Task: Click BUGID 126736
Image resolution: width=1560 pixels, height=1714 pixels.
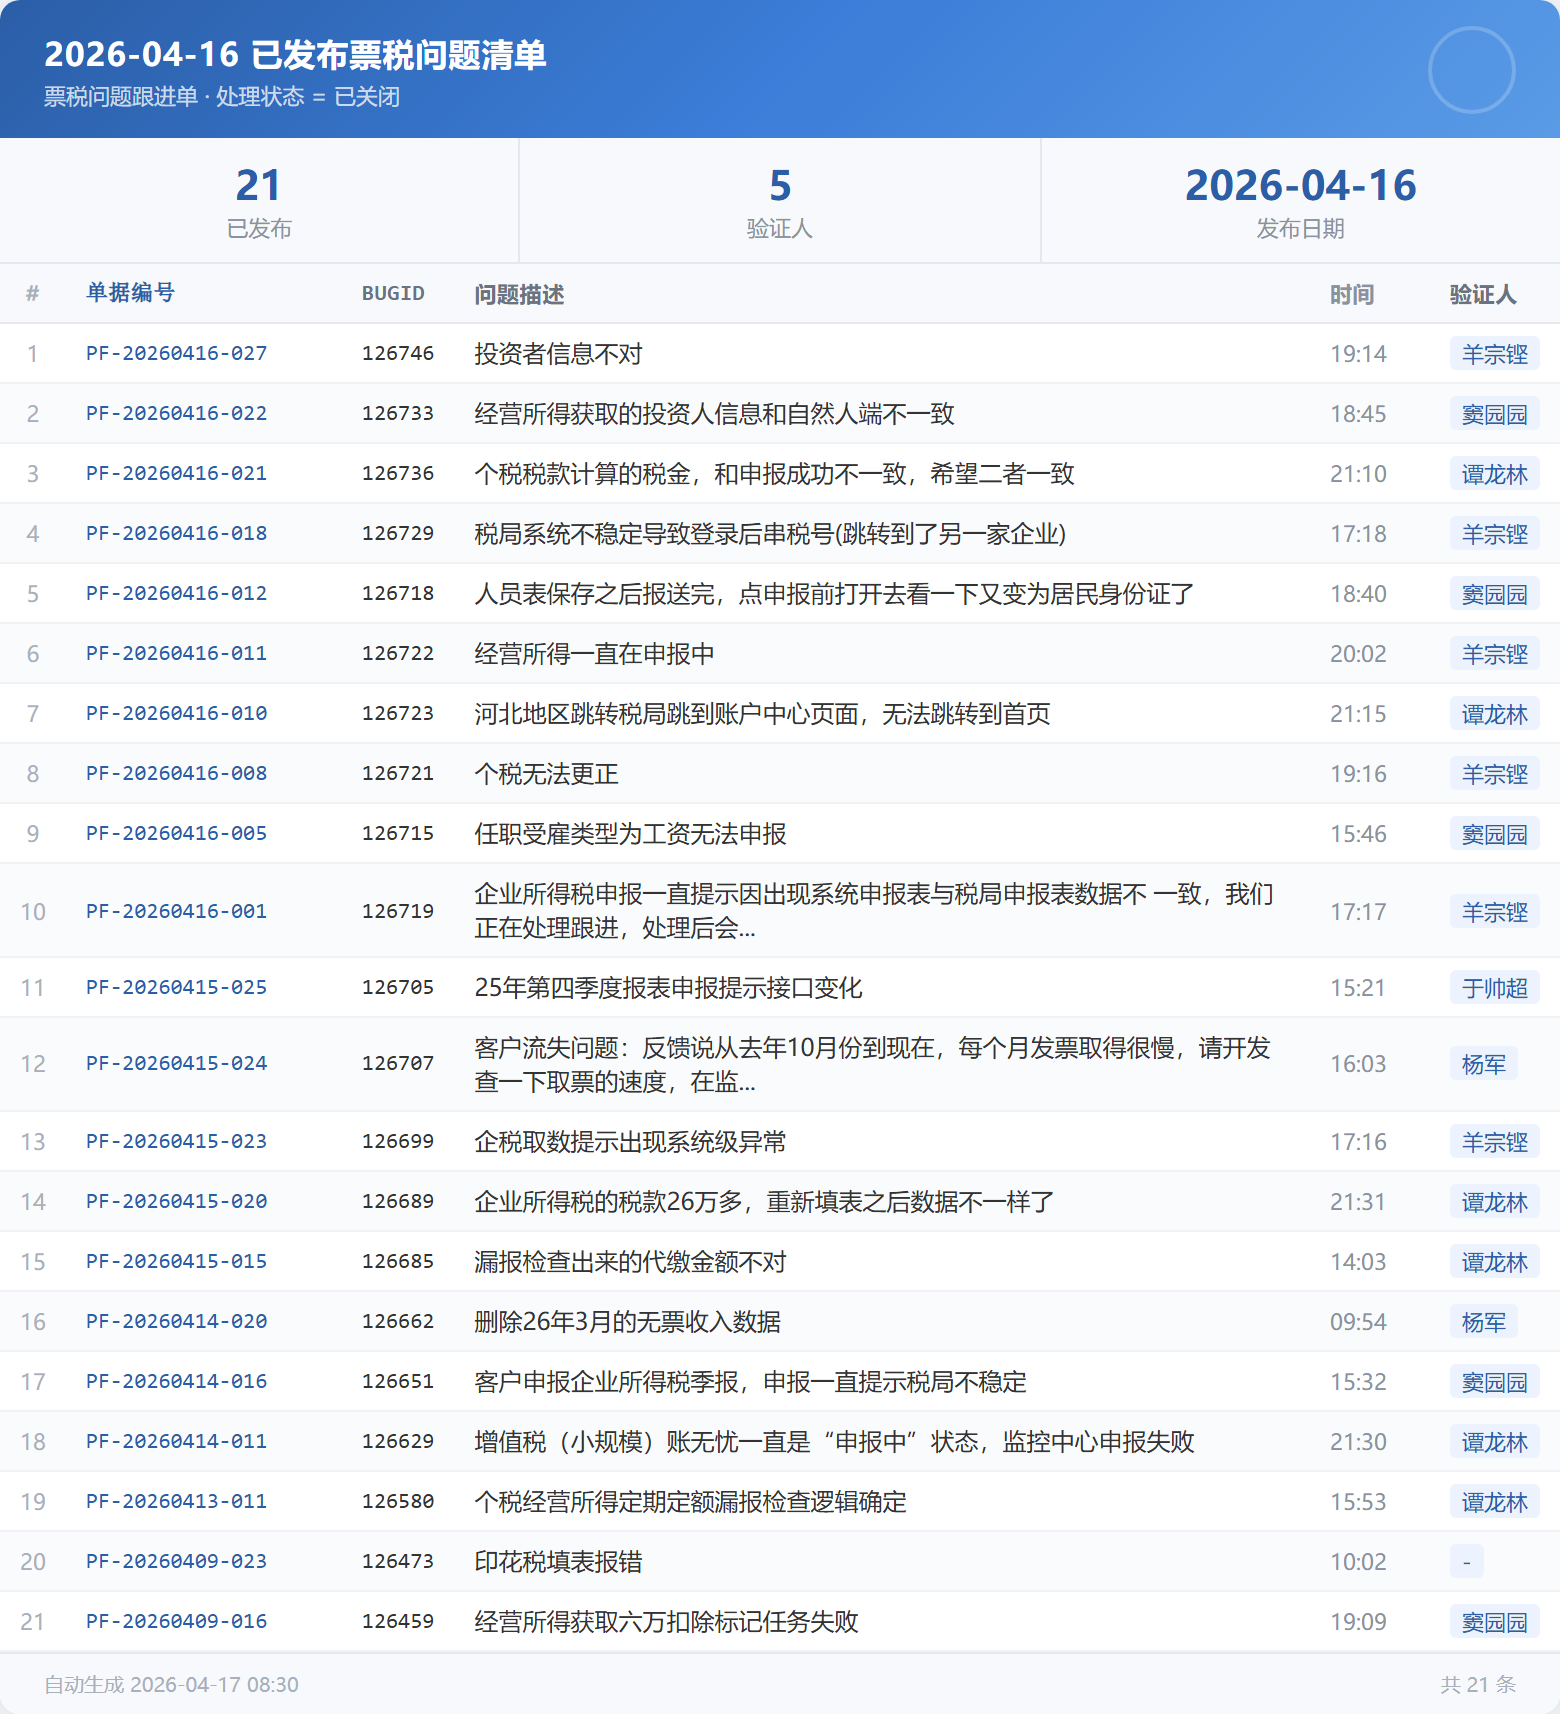Action: click(398, 473)
